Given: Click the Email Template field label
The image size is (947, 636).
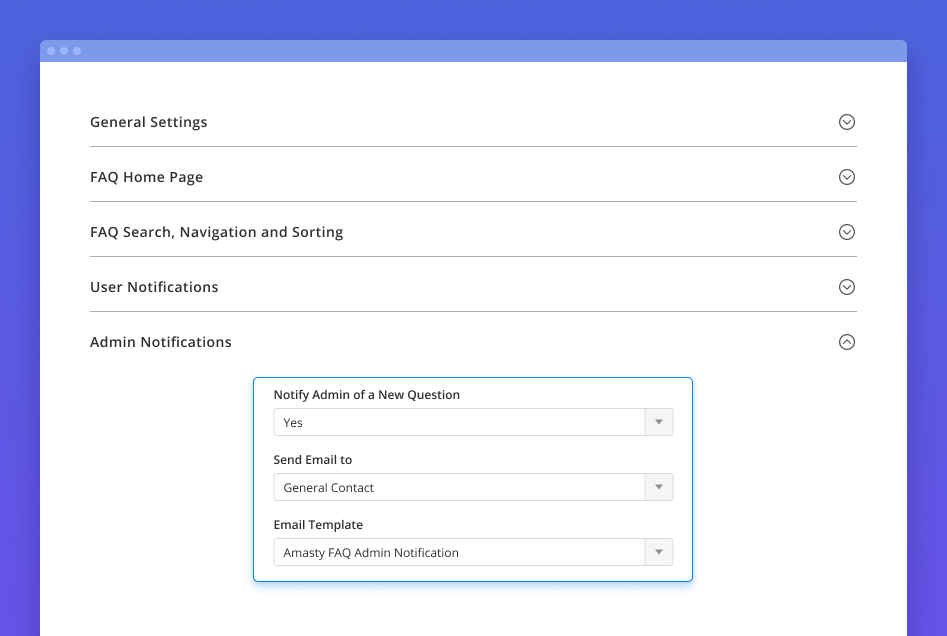Looking at the screenshot, I should point(318,525).
